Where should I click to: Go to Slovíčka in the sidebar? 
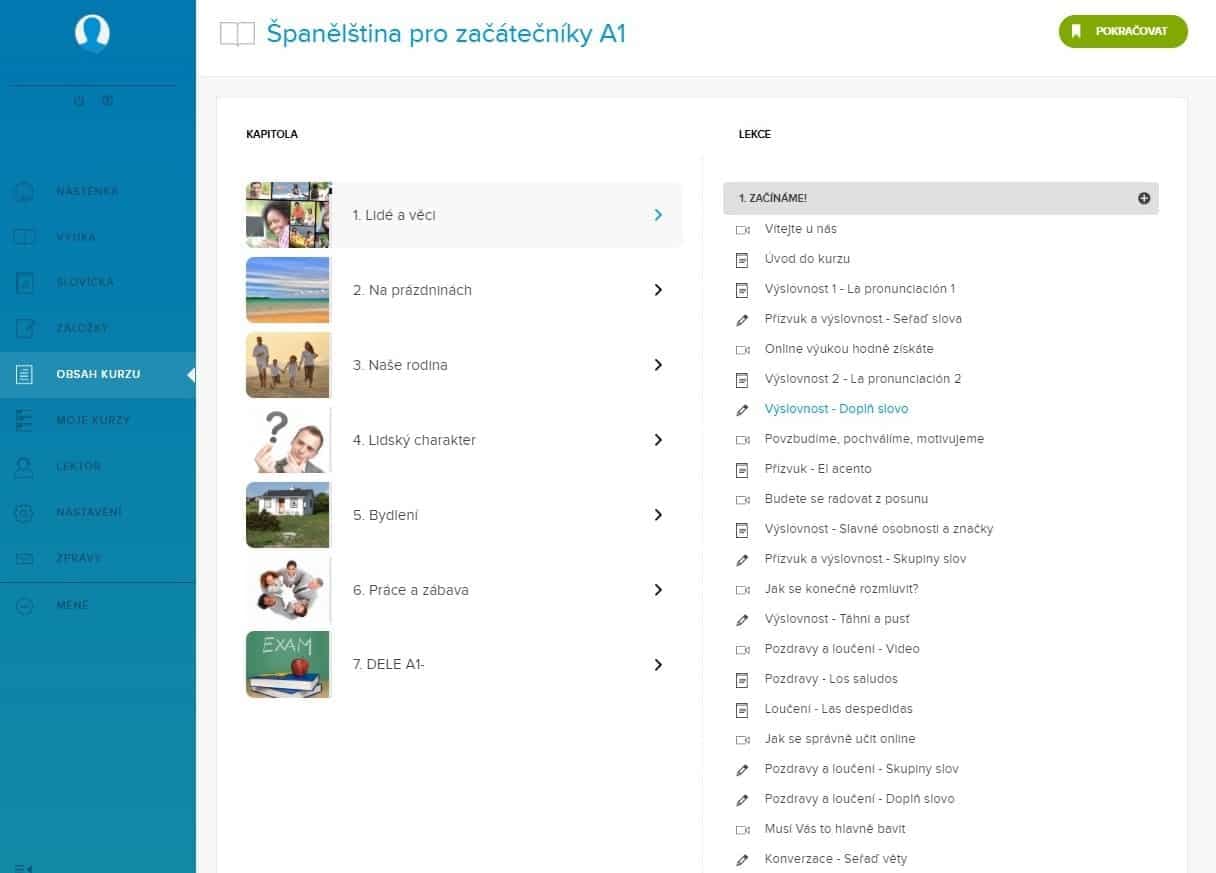coord(98,283)
